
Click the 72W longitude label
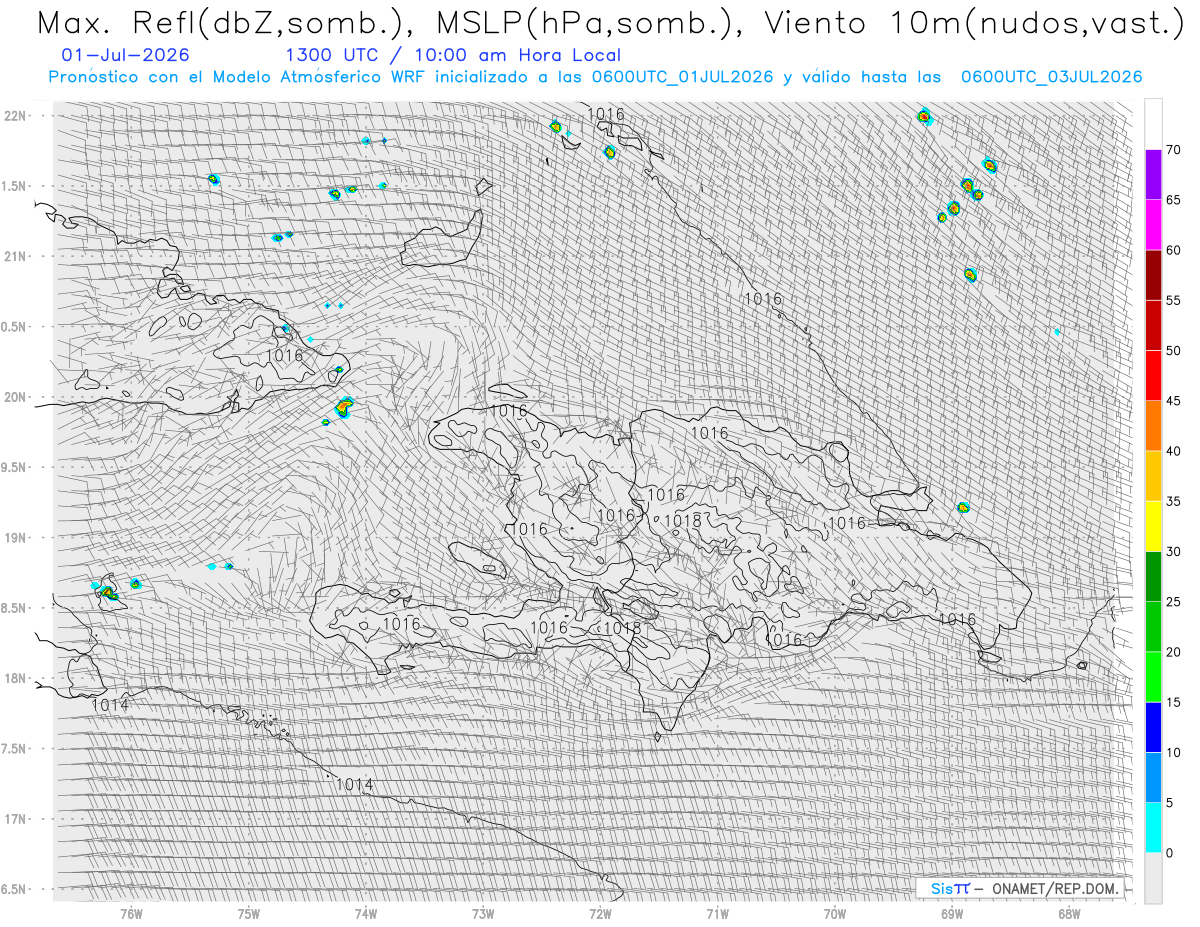point(600,913)
